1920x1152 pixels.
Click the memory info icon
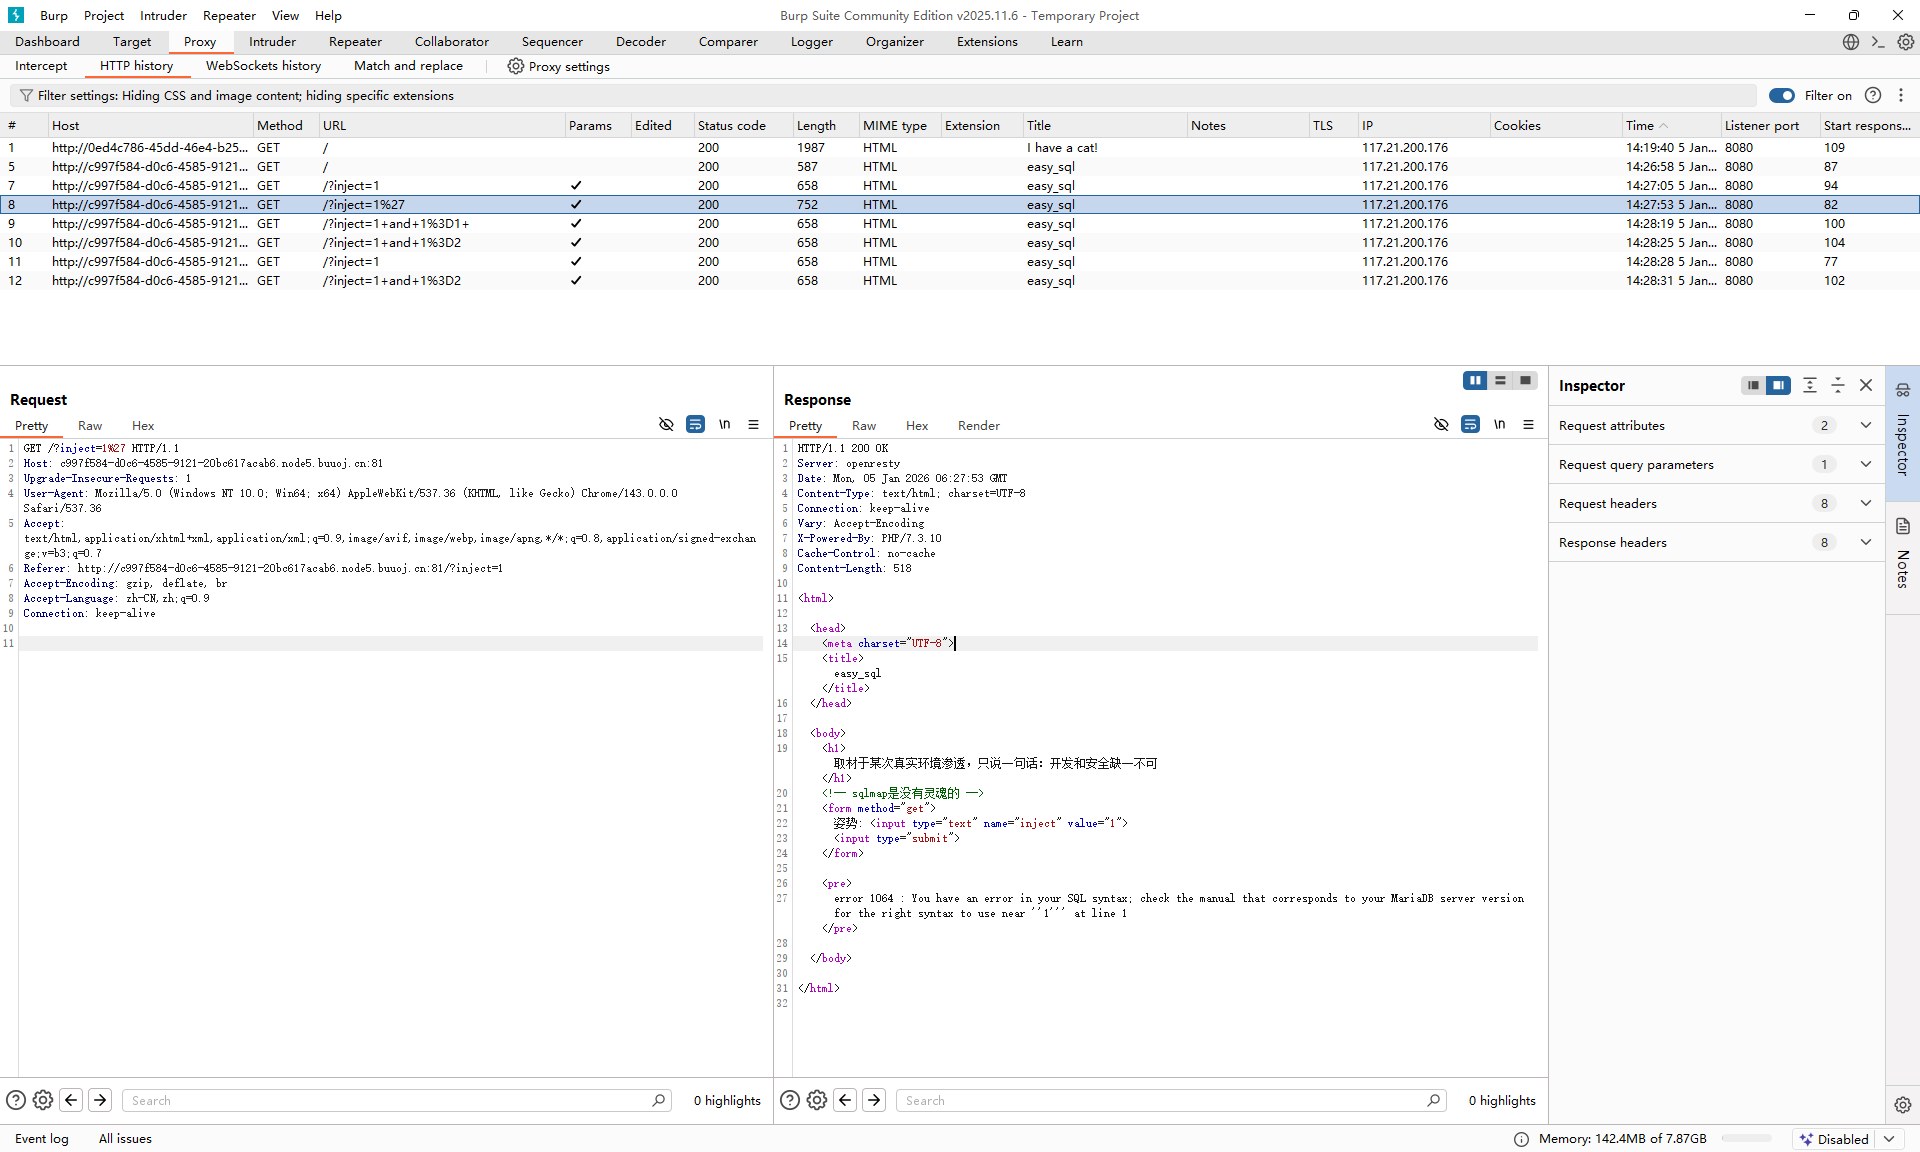click(x=1521, y=1139)
